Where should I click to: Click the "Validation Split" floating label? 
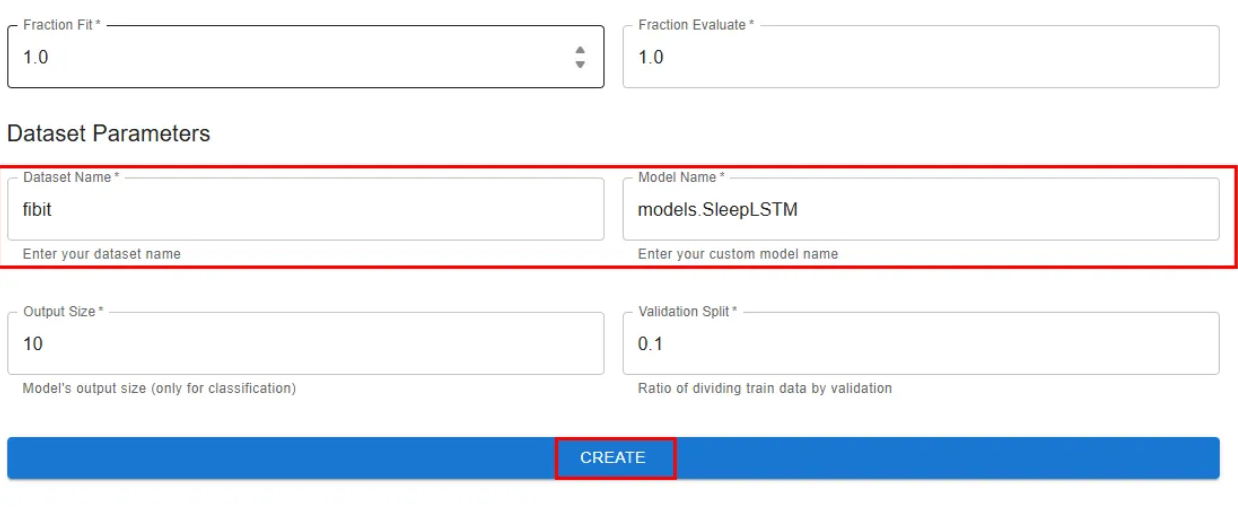tap(687, 311)
